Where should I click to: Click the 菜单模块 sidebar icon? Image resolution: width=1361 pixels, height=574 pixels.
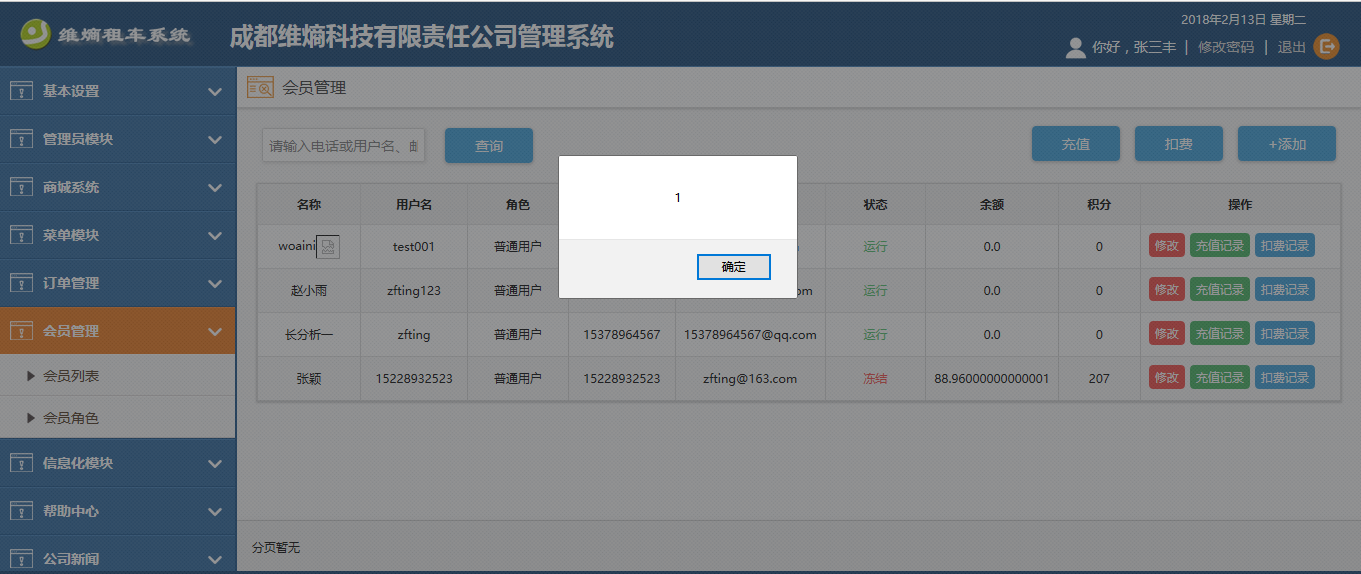click(21, 235)
